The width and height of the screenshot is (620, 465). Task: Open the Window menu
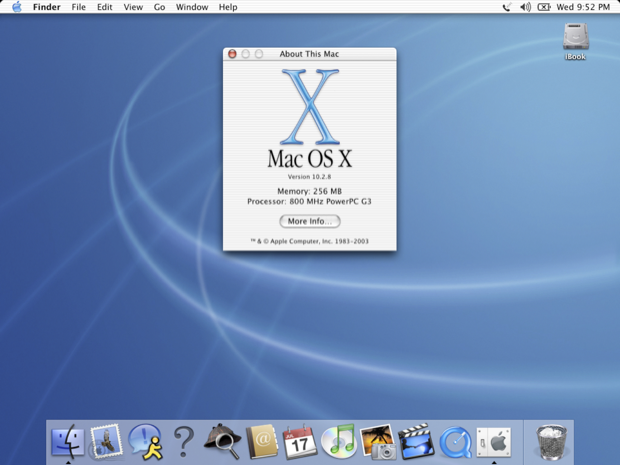[192, 7]
